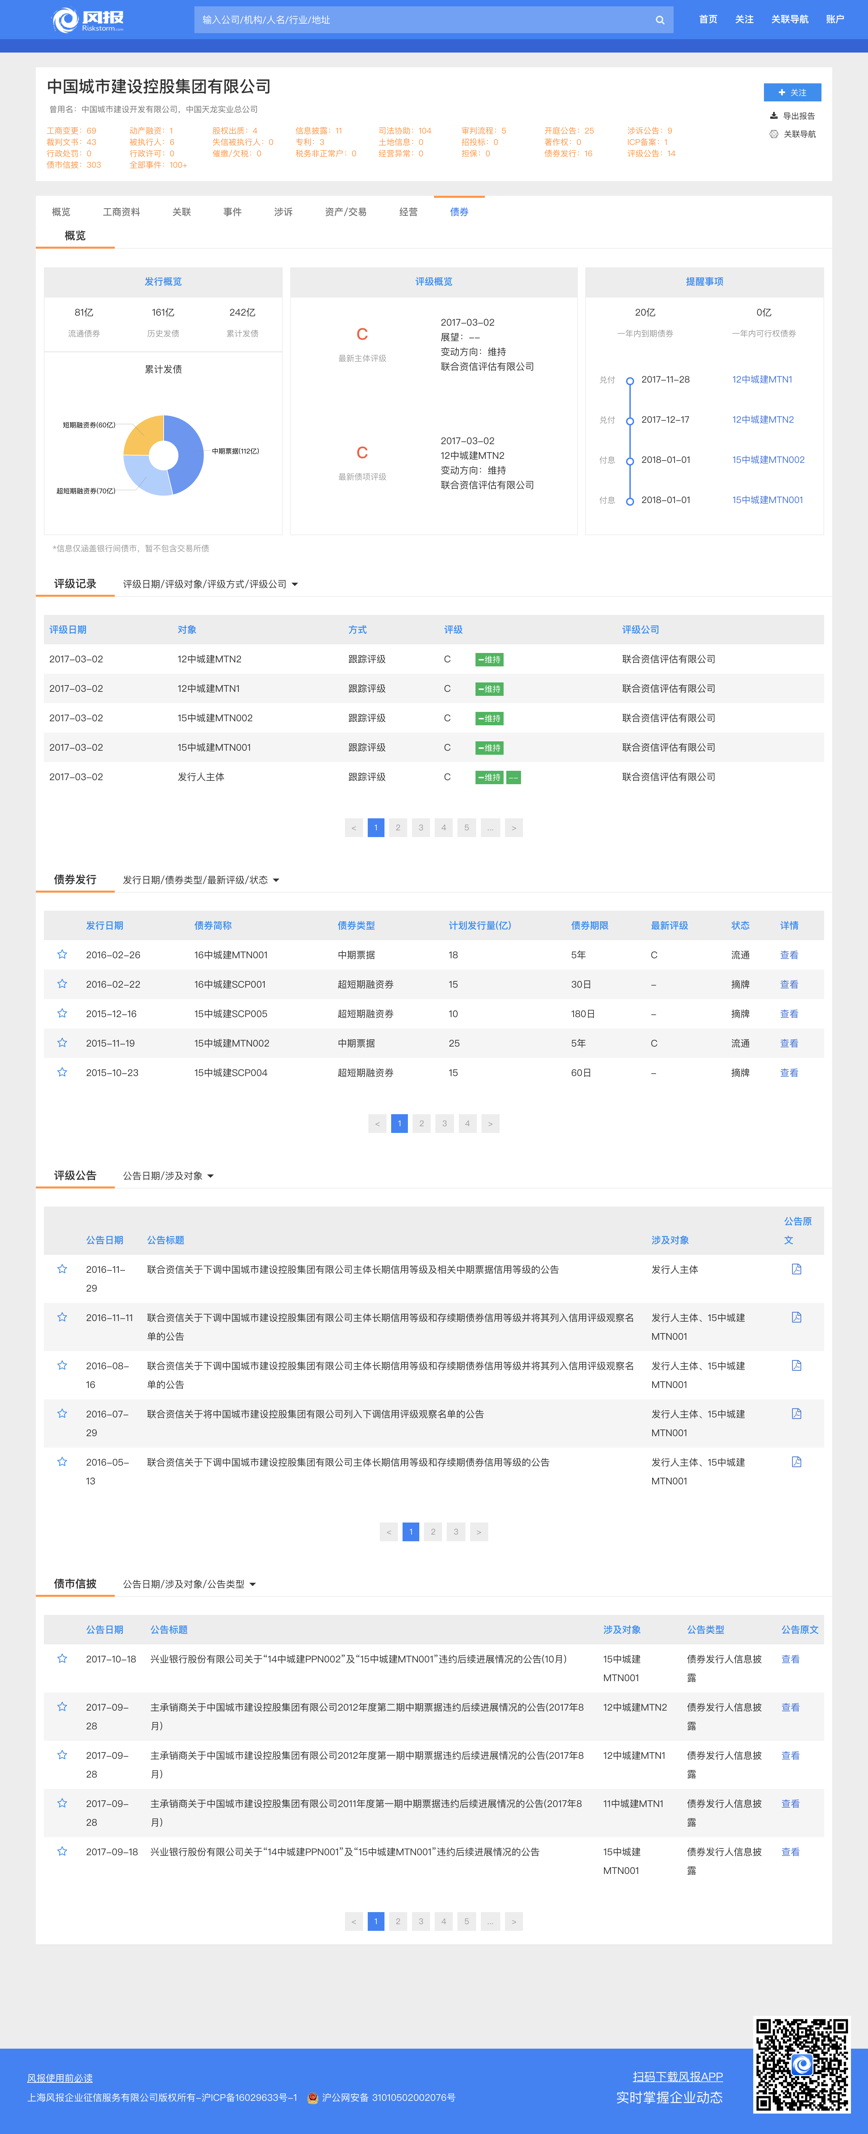Viewport: 868px width, 2134px height.
Task: Go to page 5 of 债市信披
Action: [467, 1921]
